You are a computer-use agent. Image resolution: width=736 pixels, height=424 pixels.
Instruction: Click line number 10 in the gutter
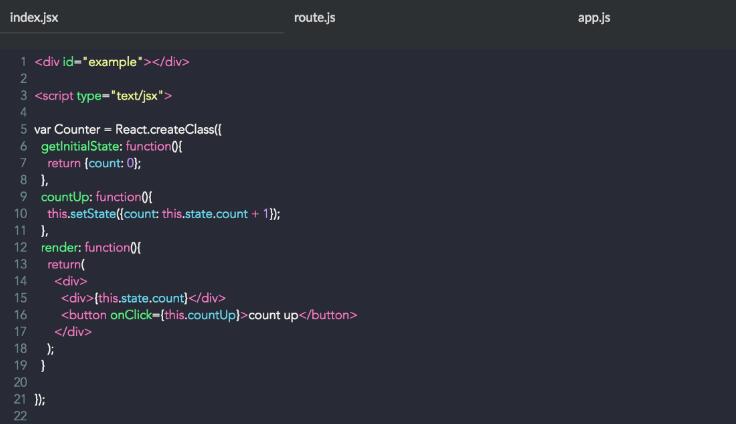[x=21, y=214]
